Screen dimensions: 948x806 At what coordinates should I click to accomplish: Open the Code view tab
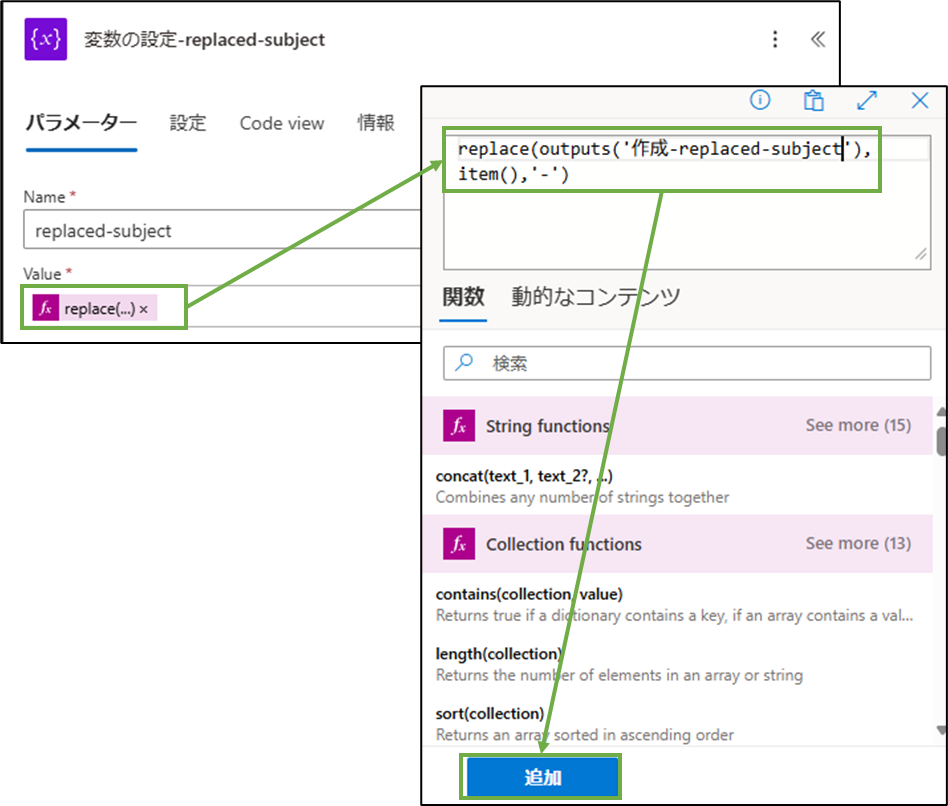pos(282,123)
